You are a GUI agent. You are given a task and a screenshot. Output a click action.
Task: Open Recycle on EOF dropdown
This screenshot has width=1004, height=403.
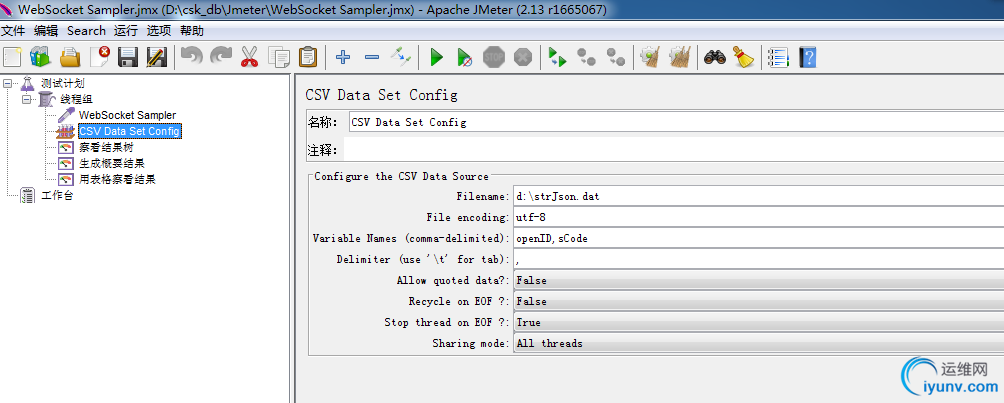[758, 301]
